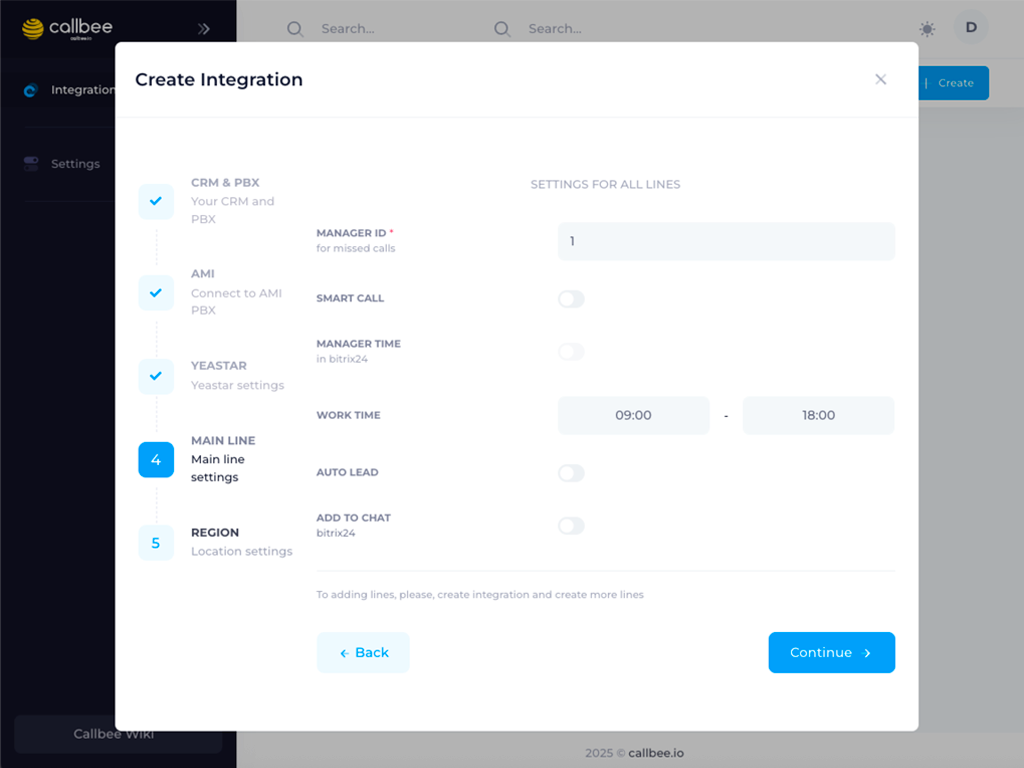Go to CRM & PBX step checkmark
Image resolution: width=1024 pixels, height=768 pixels.
(x=156, y=201)
